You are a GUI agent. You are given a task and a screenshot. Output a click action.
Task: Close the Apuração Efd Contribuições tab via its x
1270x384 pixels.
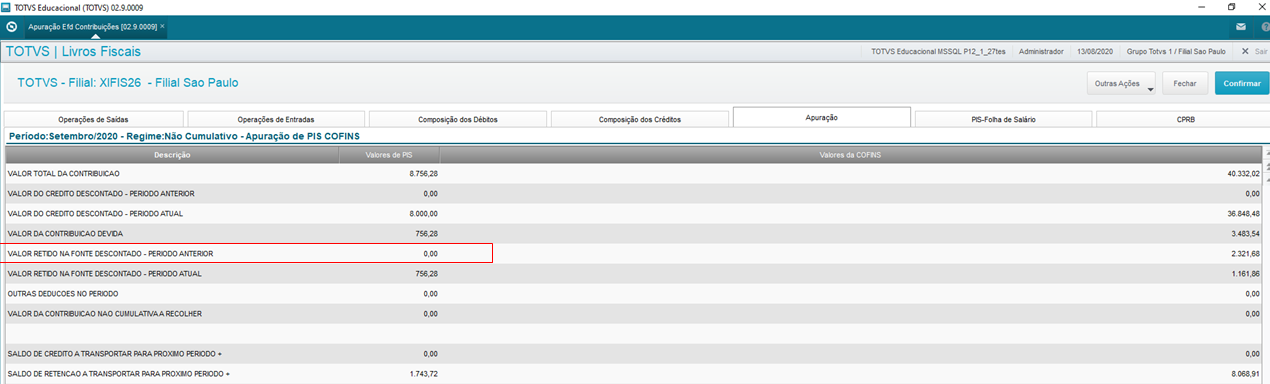point(162,26)
